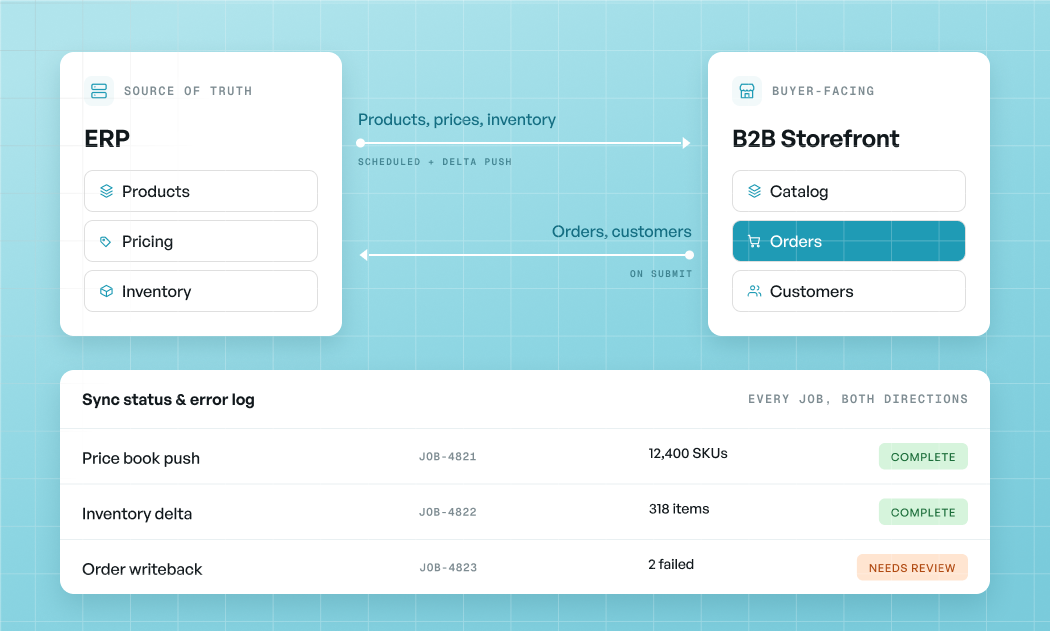Click the box icon in Inventory
Viewport: 1050px width, 631px height.
click(x=106, y=291)
